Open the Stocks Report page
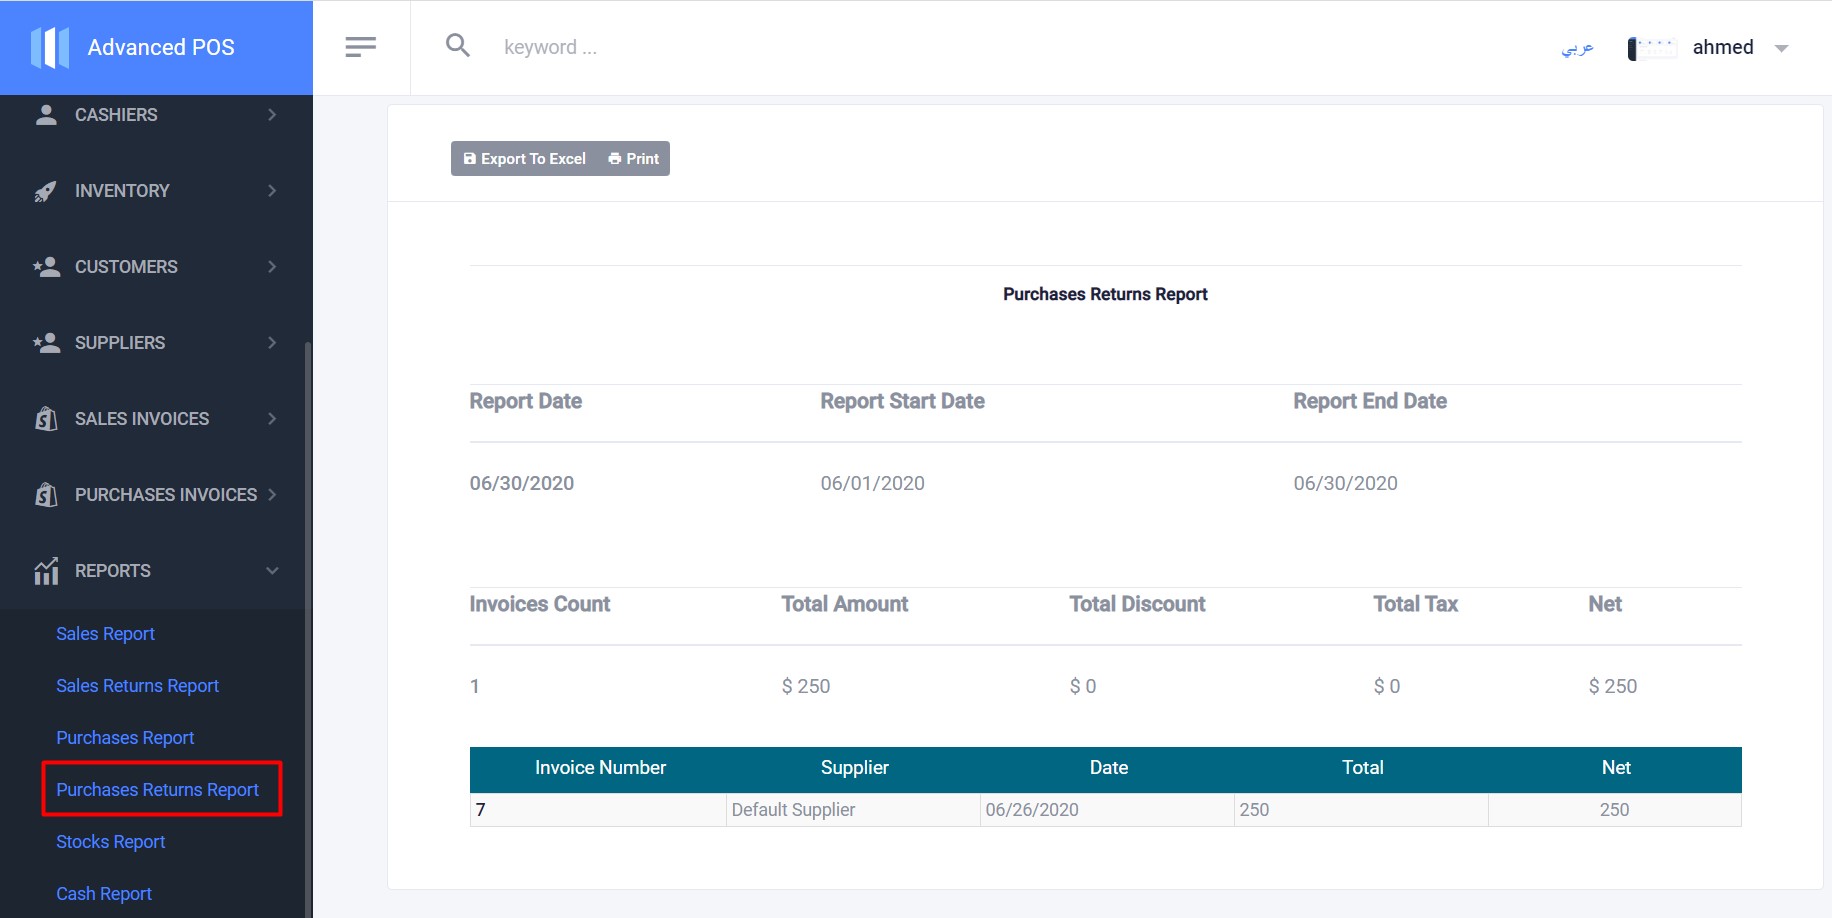1832x918 pixels. [110, 842]
